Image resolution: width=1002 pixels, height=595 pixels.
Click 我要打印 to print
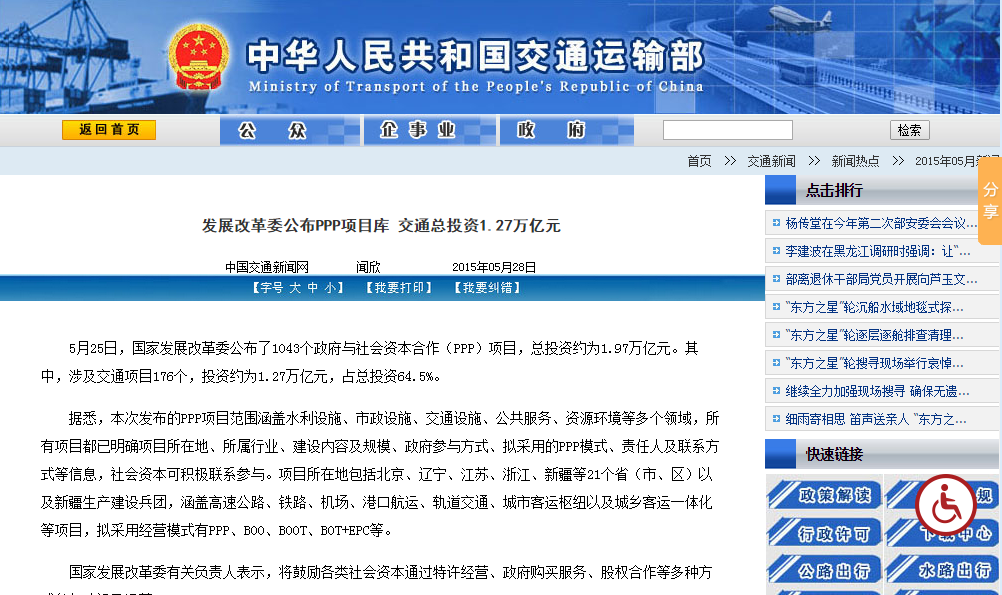click(x=399, y=288)
